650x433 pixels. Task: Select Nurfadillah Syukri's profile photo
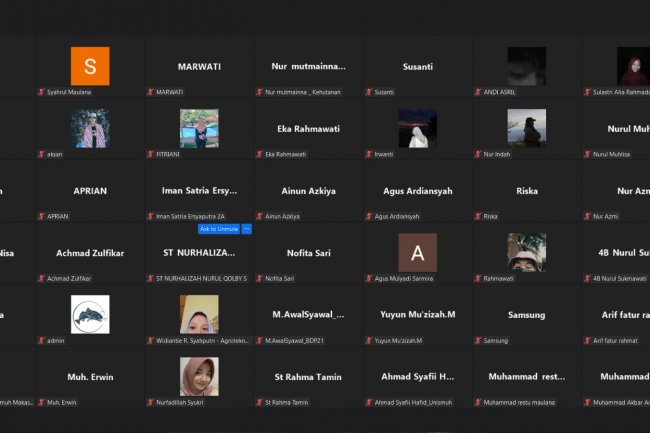point(199,376)
